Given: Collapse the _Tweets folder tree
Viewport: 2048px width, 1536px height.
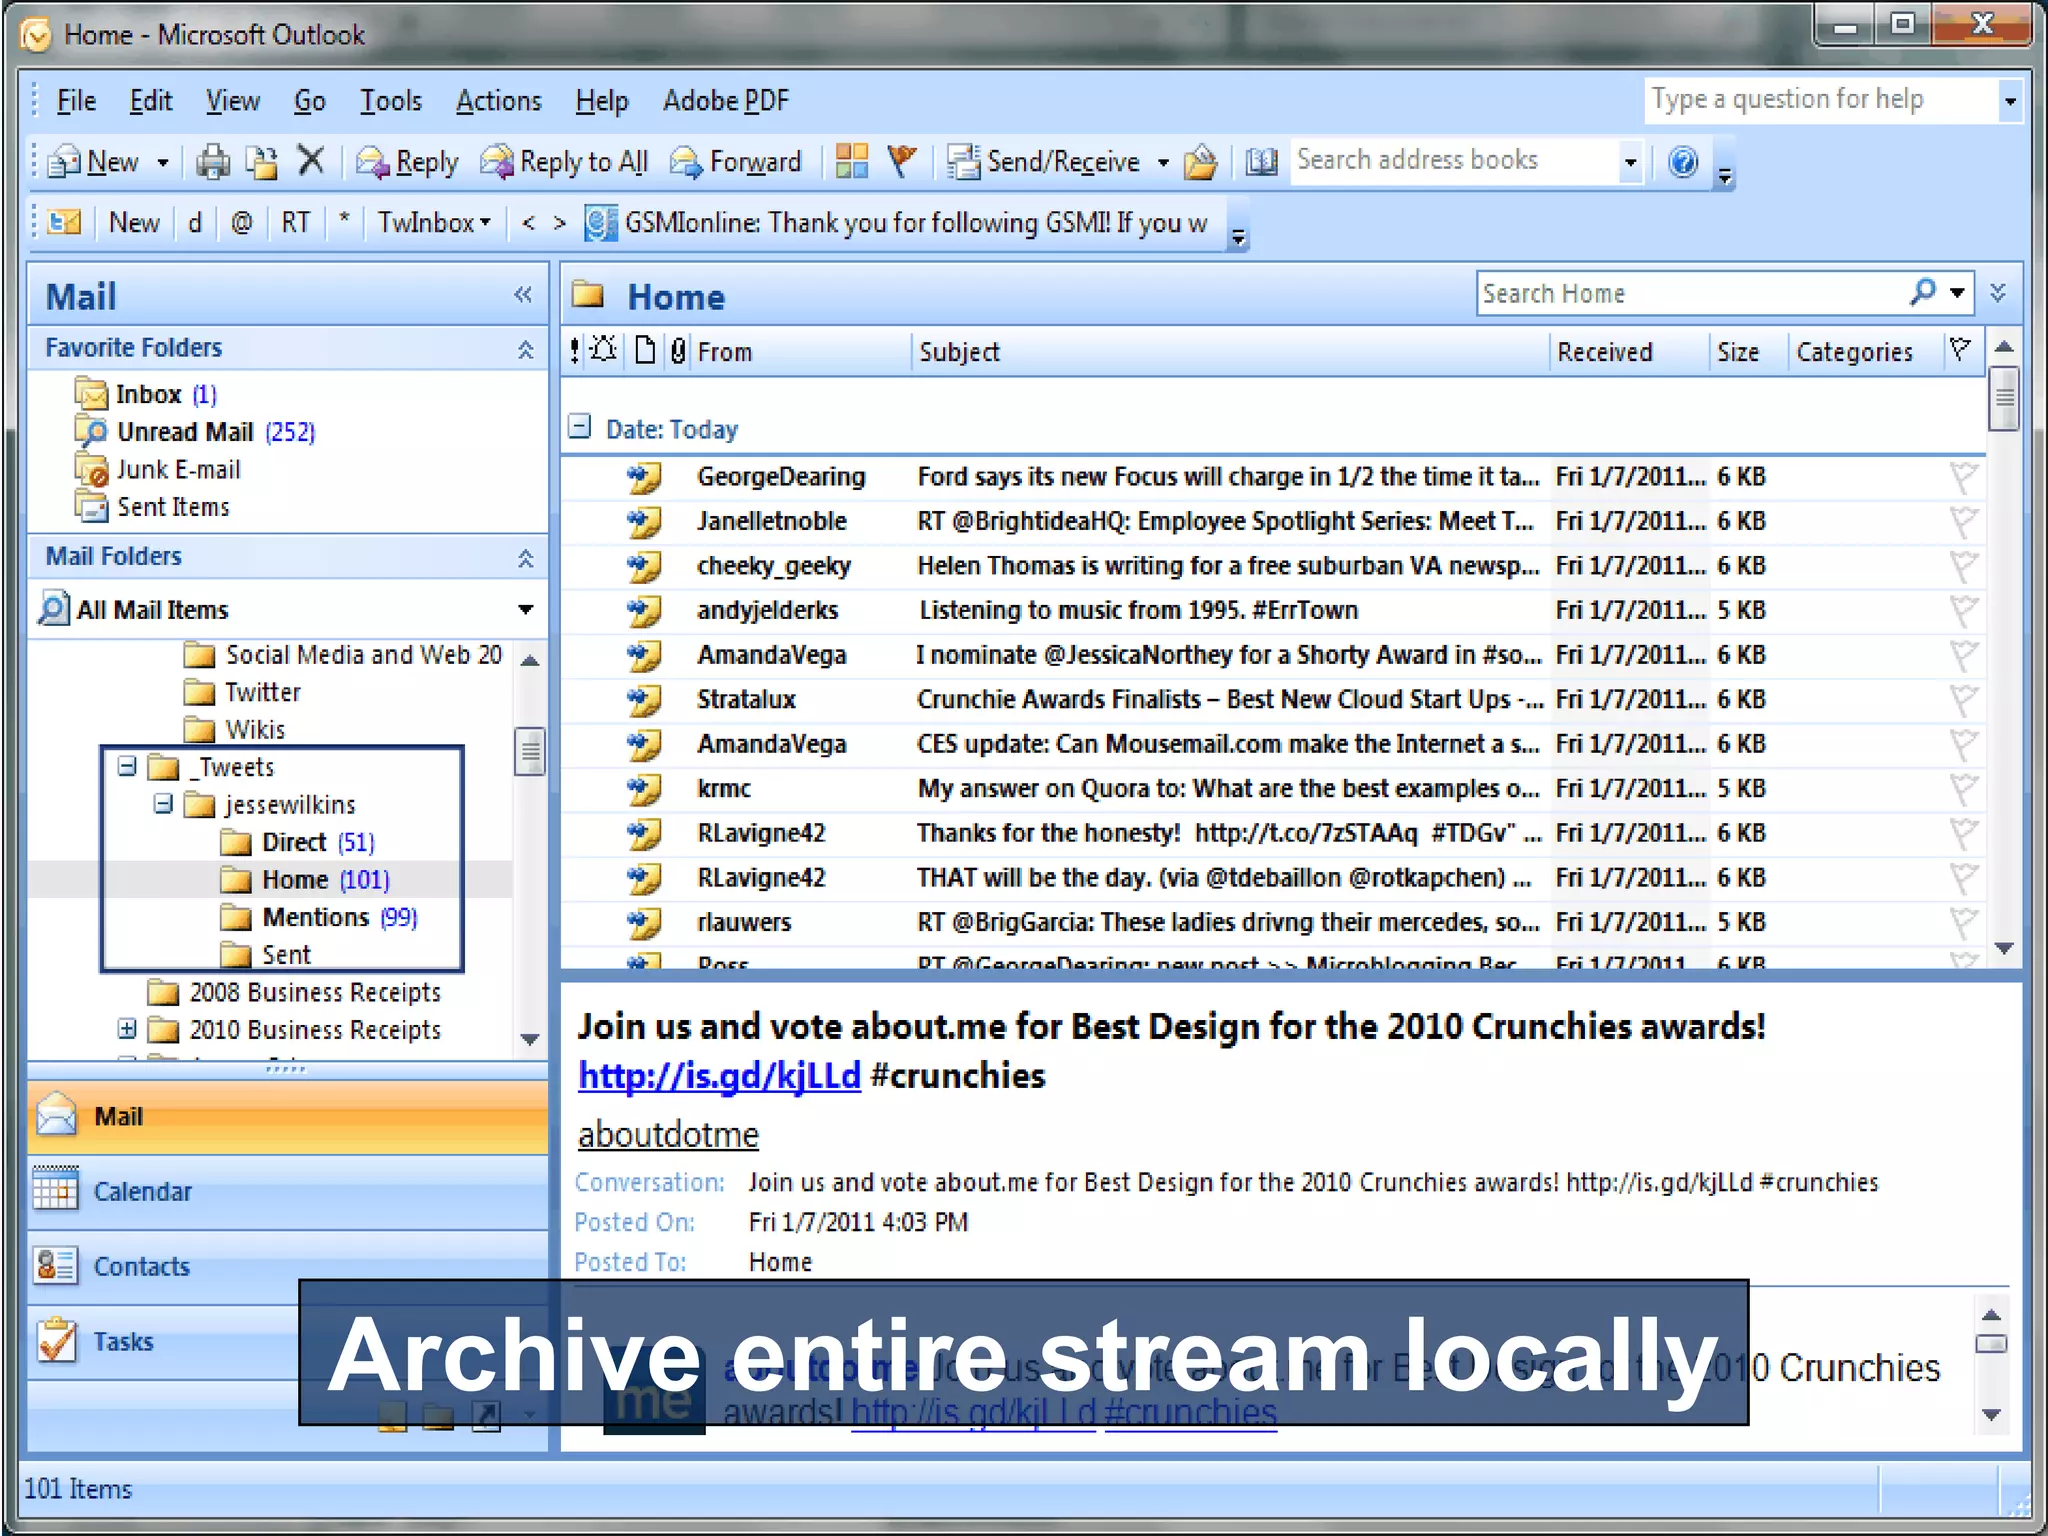Looking at the screenshot, I should (127, 767).
